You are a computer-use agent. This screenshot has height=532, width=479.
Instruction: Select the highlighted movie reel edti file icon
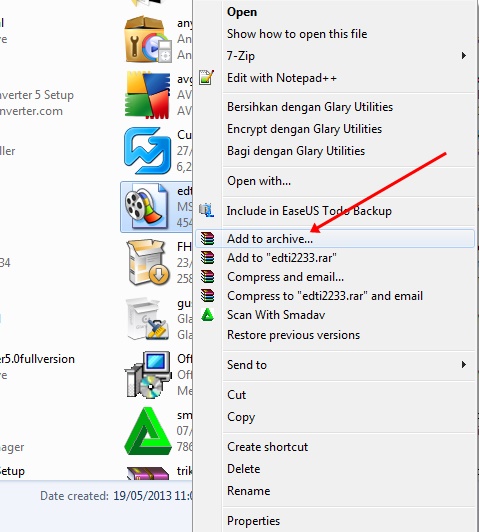tap(146, 206)
